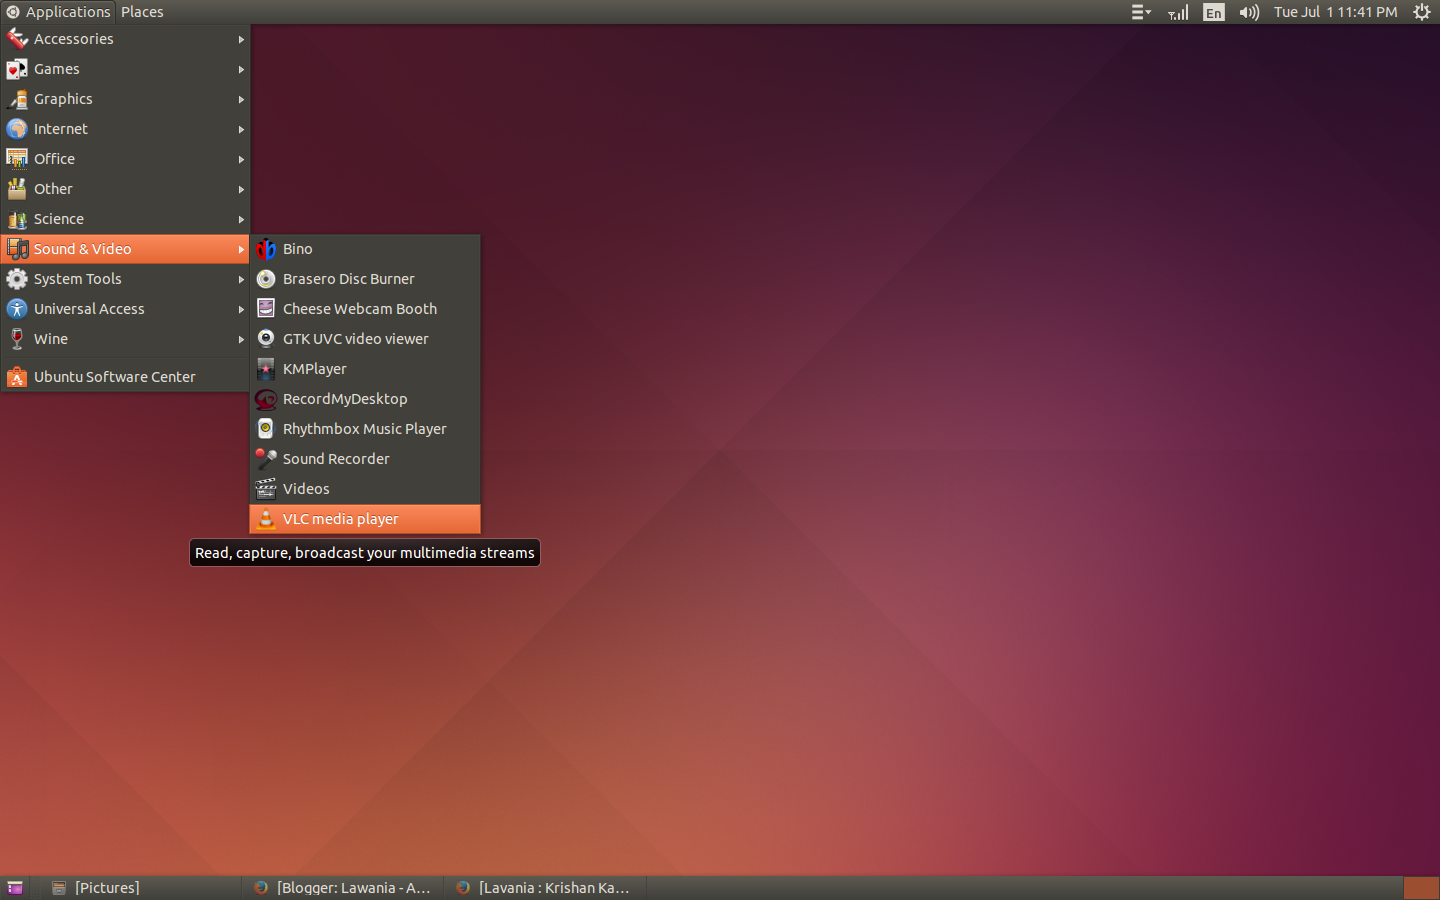
Task: Click the Science category icon
Action: tap(17, 219)
